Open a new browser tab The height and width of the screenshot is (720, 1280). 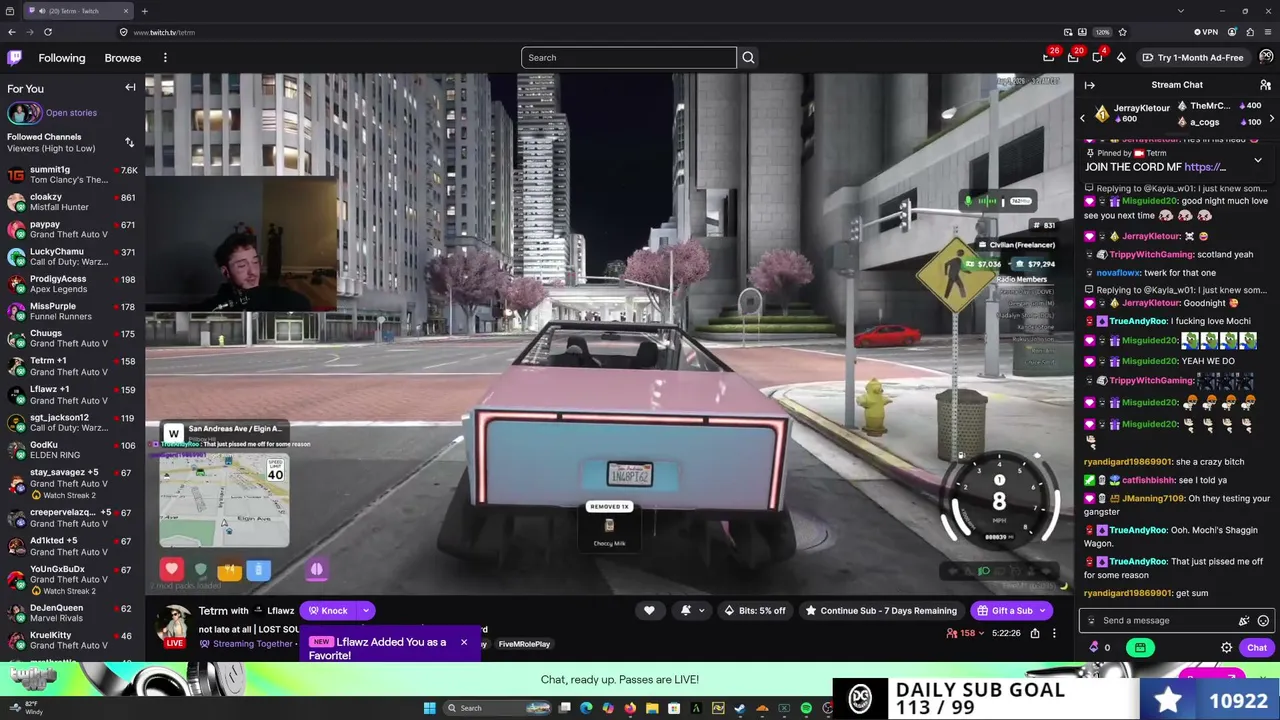[144, 11]
